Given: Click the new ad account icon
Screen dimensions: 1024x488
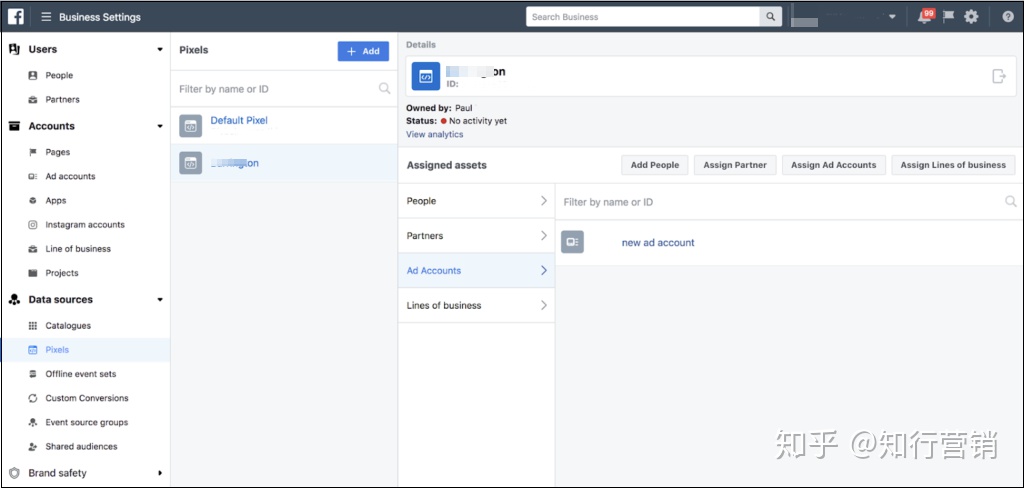Looking at the screenshot, I should [573, 242].
